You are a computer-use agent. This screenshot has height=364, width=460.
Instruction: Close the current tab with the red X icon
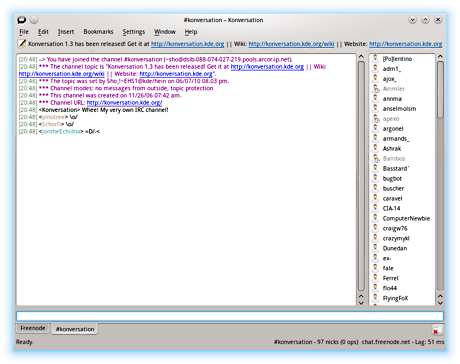(436, 330)
